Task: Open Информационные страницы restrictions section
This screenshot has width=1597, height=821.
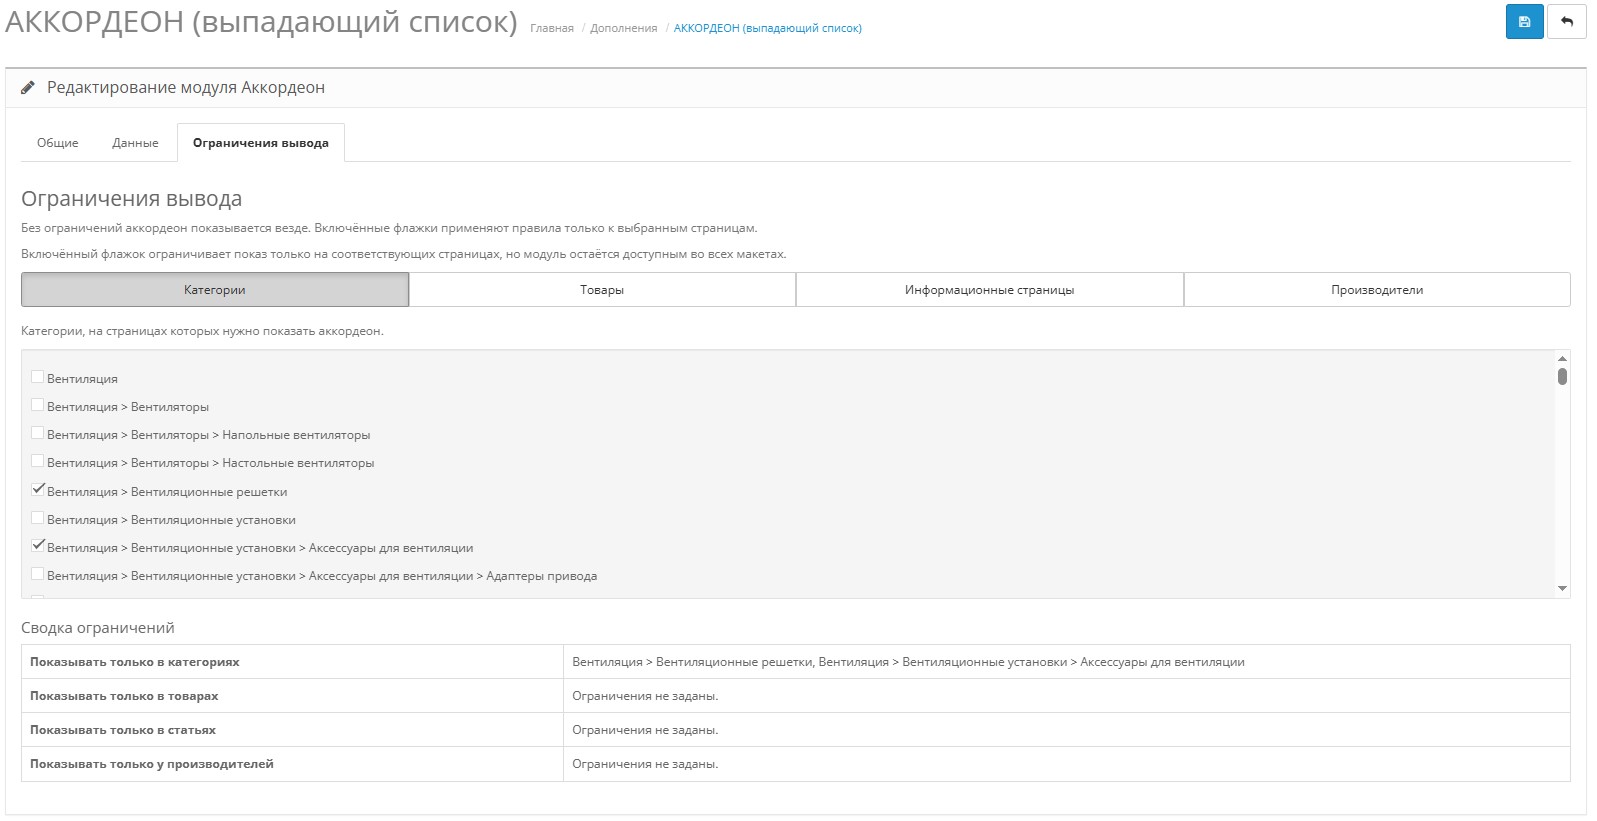Action: click(989, 290)
